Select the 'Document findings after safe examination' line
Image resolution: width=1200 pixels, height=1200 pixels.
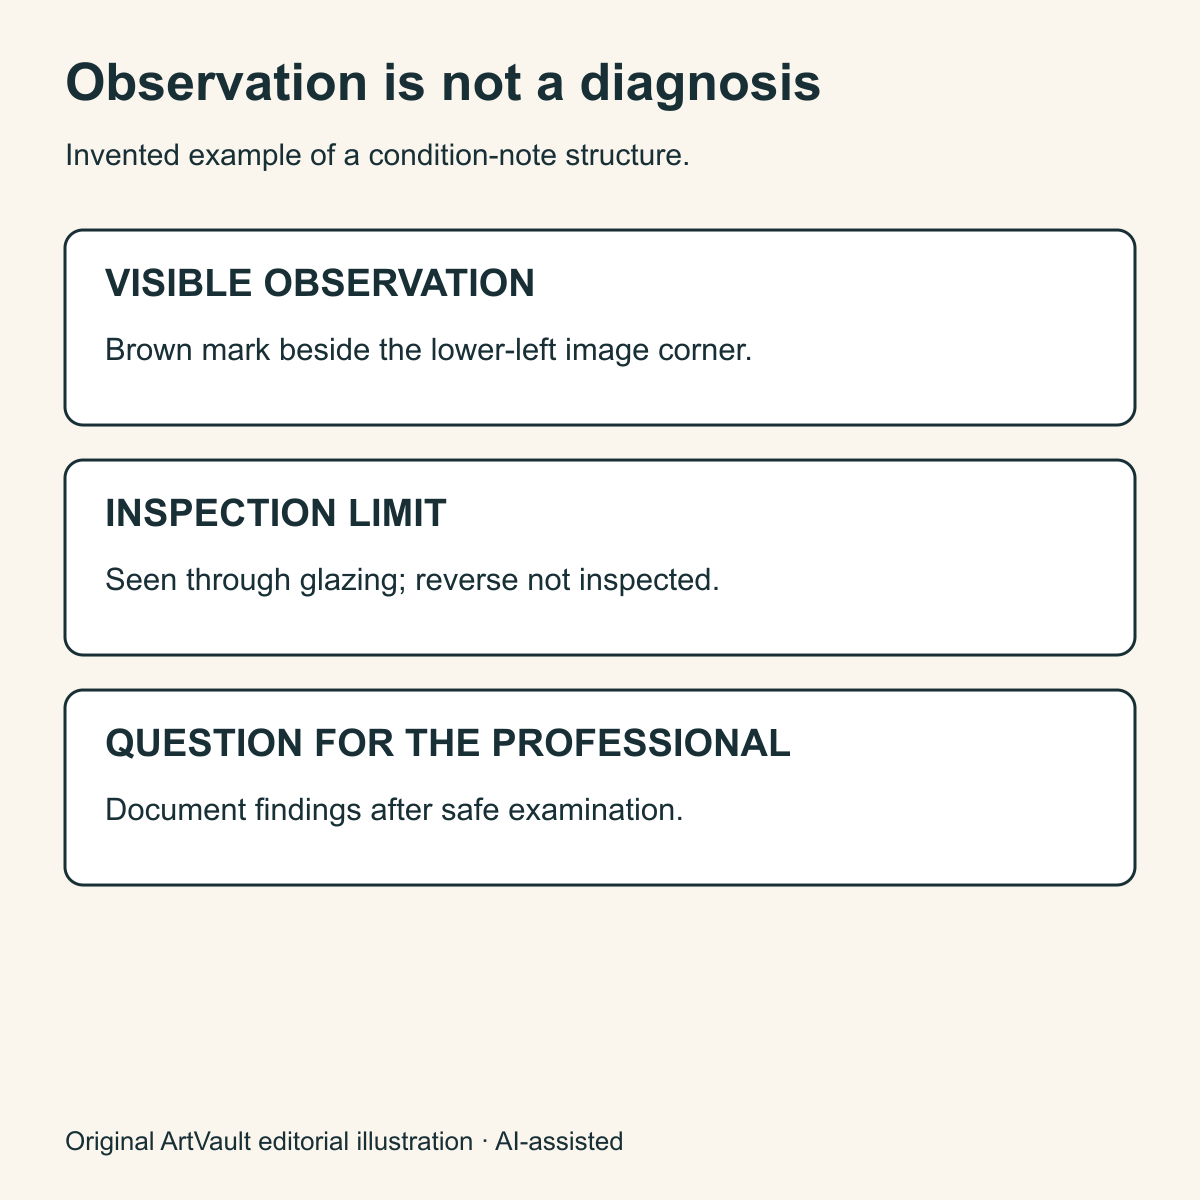(394, 810)
